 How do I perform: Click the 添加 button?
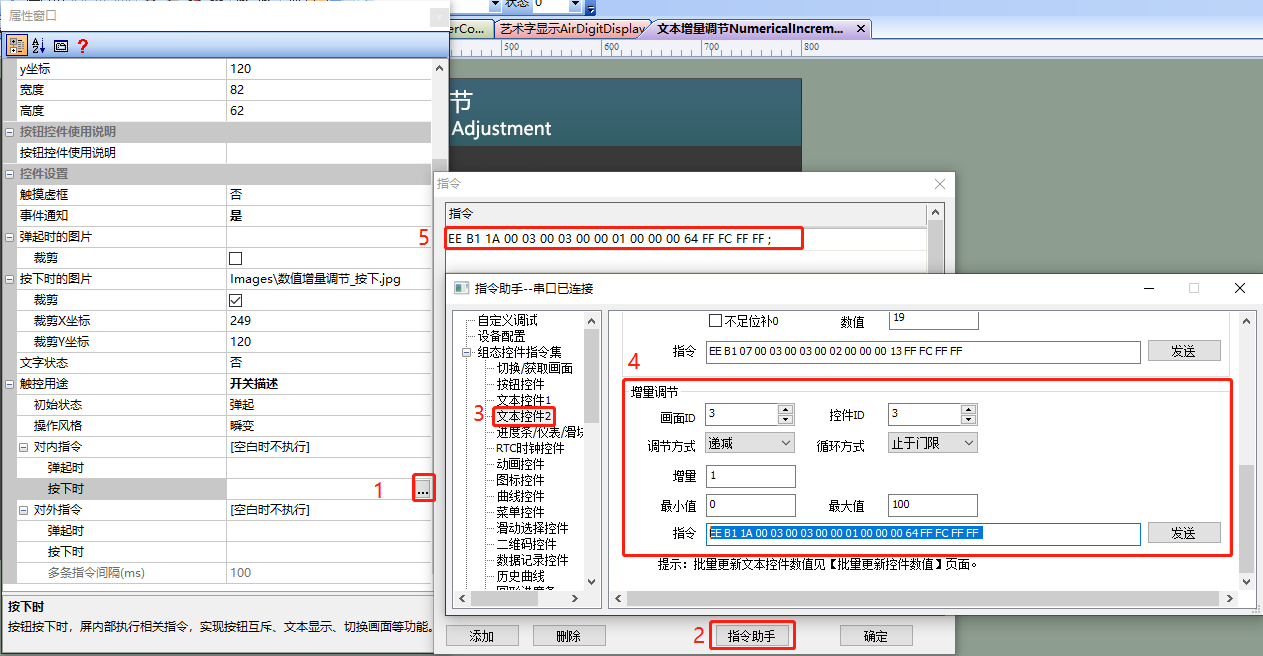click(x=482, y=636)
